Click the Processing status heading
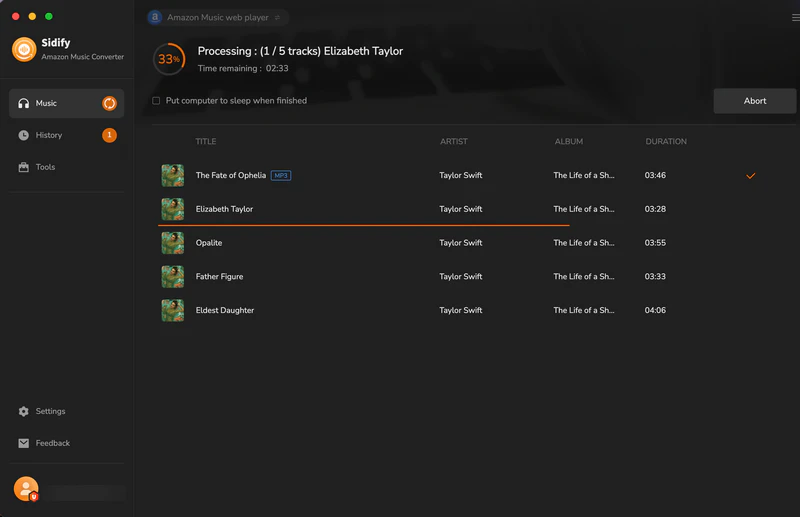 (300, 51)
